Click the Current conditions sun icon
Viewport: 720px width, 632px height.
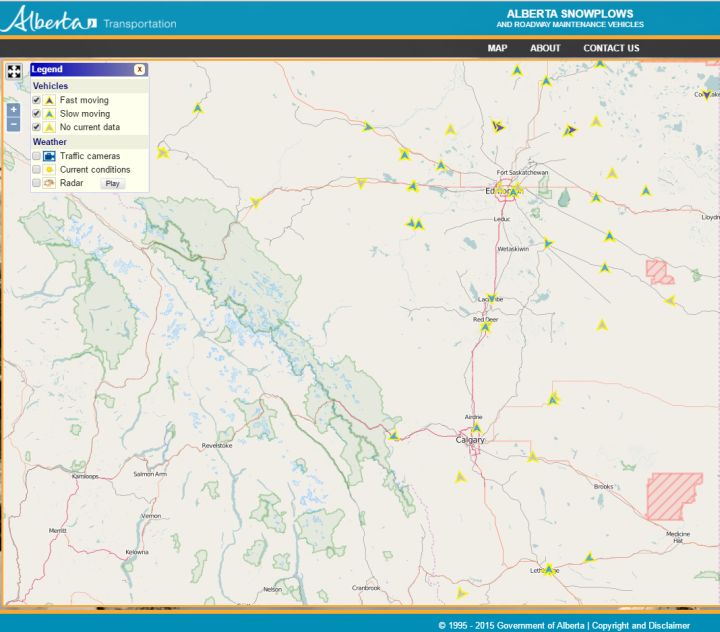click(49, 169)
